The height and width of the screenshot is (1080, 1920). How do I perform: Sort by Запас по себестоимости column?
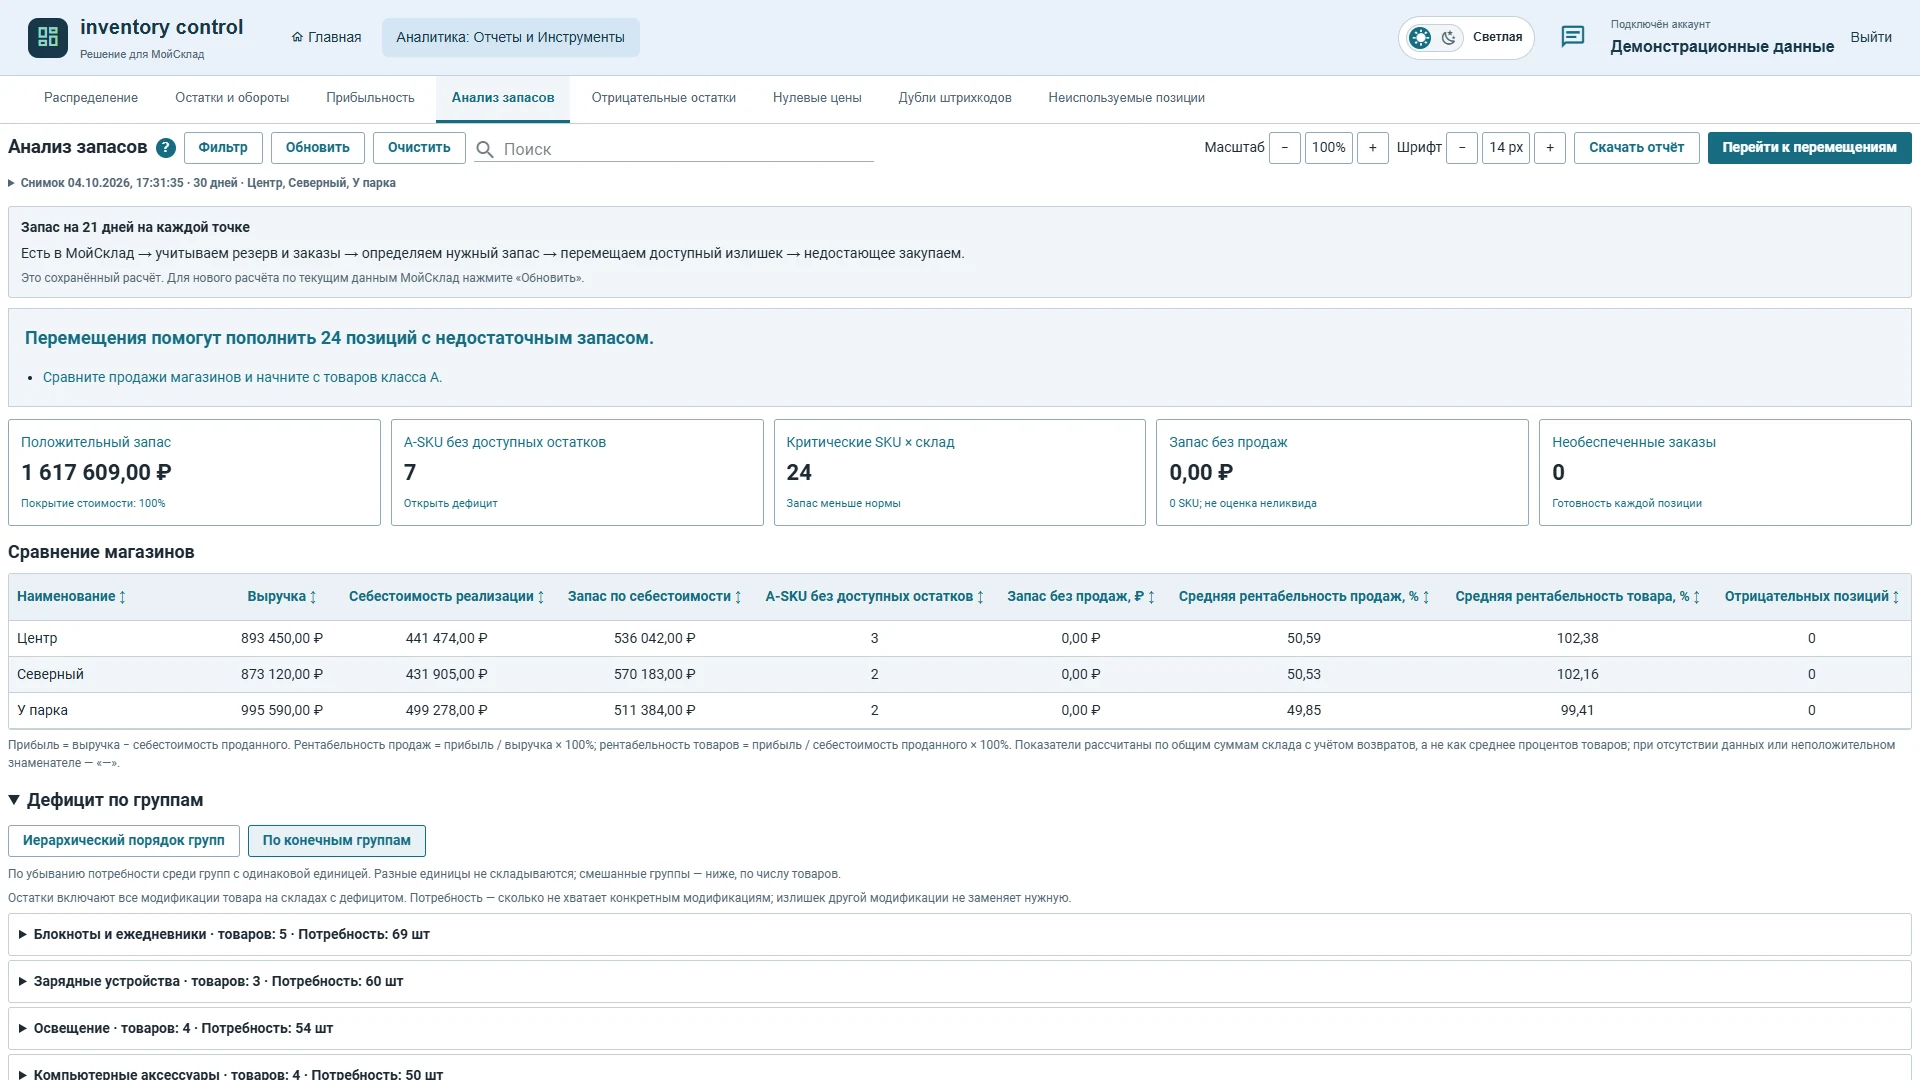[654, 597]
